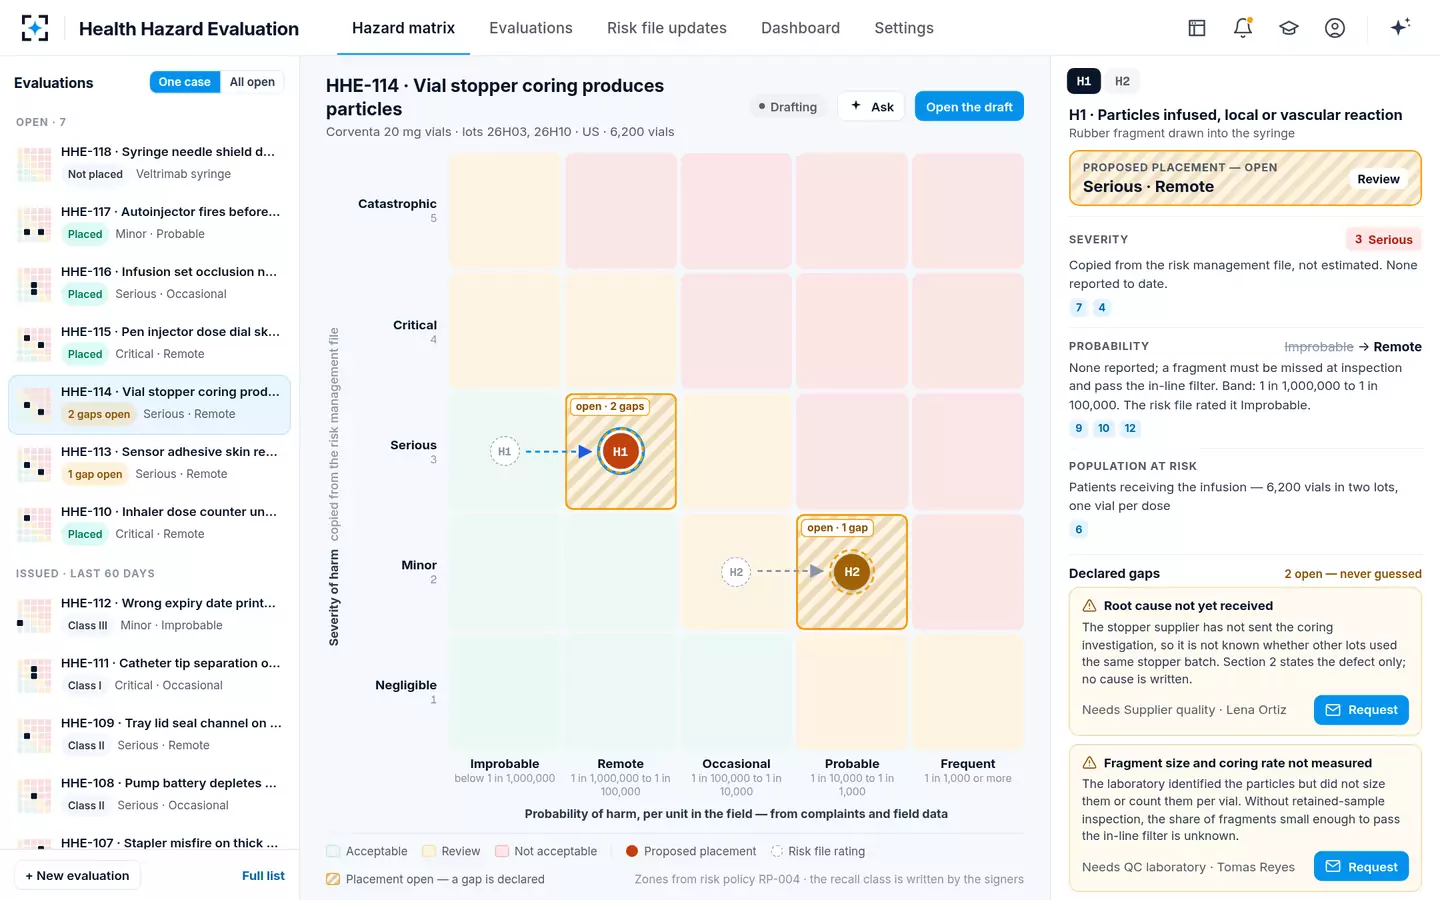Image resolution: width=1440 pixels, height=900 pixels.
Task: Go to Dashboard tab
Action: coord(800,28)
